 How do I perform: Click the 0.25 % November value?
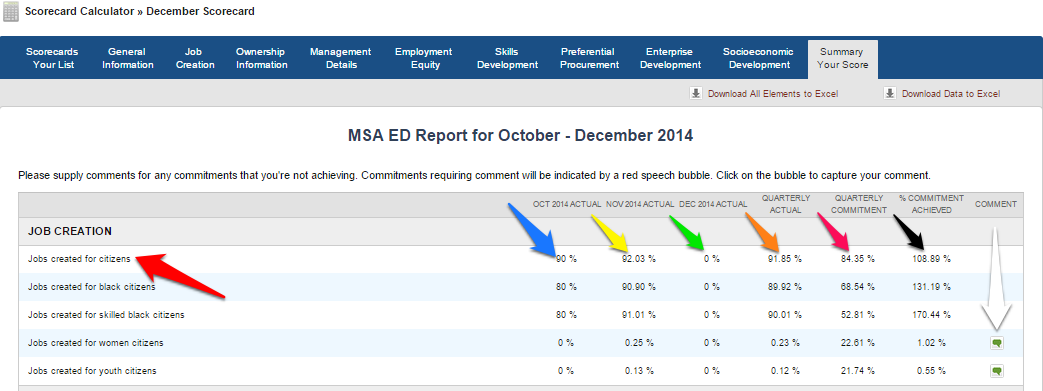pyautogui.click(x=639, y=343)
